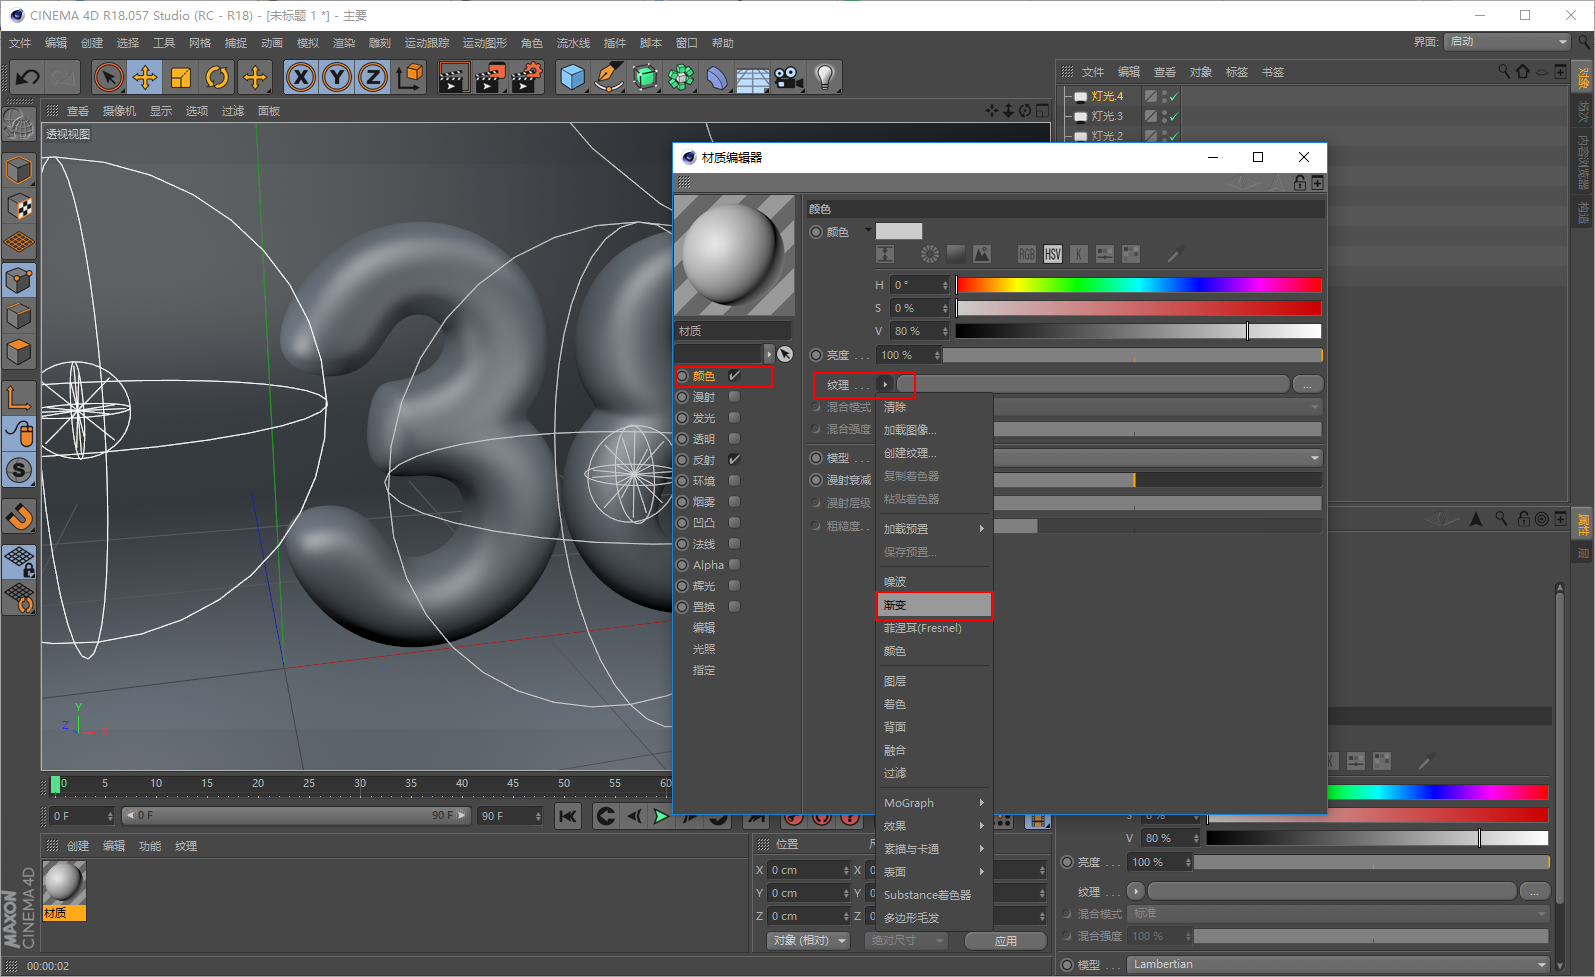The height and width of the screenshot is (977, 1595).
Task: Toggle 灯光.4 visibility checkmark
Action: tap(1174, 96)
